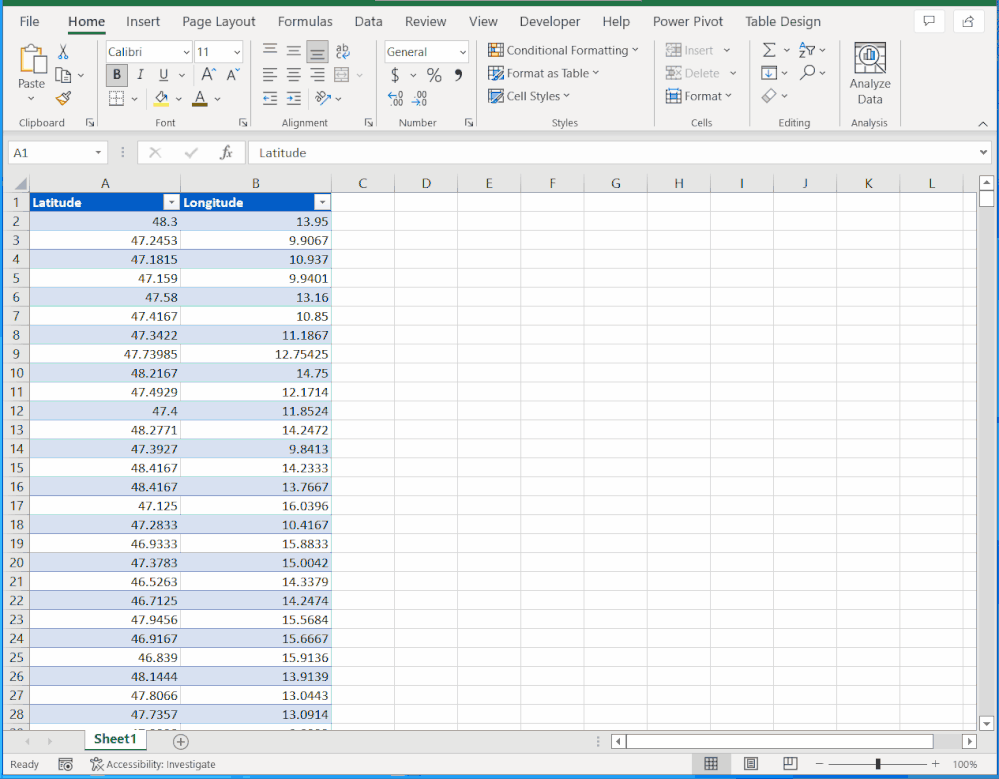Click Decrease Decimal icon
999x779 pixels.
[420, 98]
